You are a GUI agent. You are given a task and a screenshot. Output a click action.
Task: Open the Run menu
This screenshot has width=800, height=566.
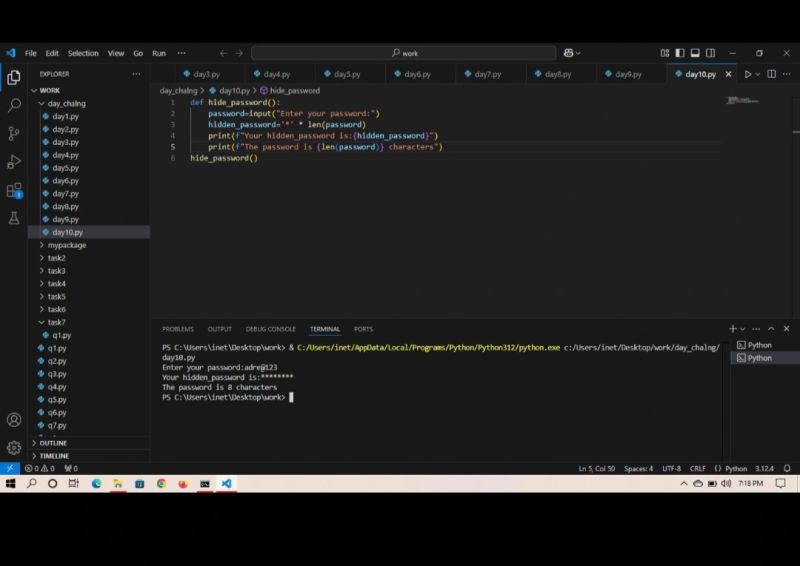tap(159, 53)
